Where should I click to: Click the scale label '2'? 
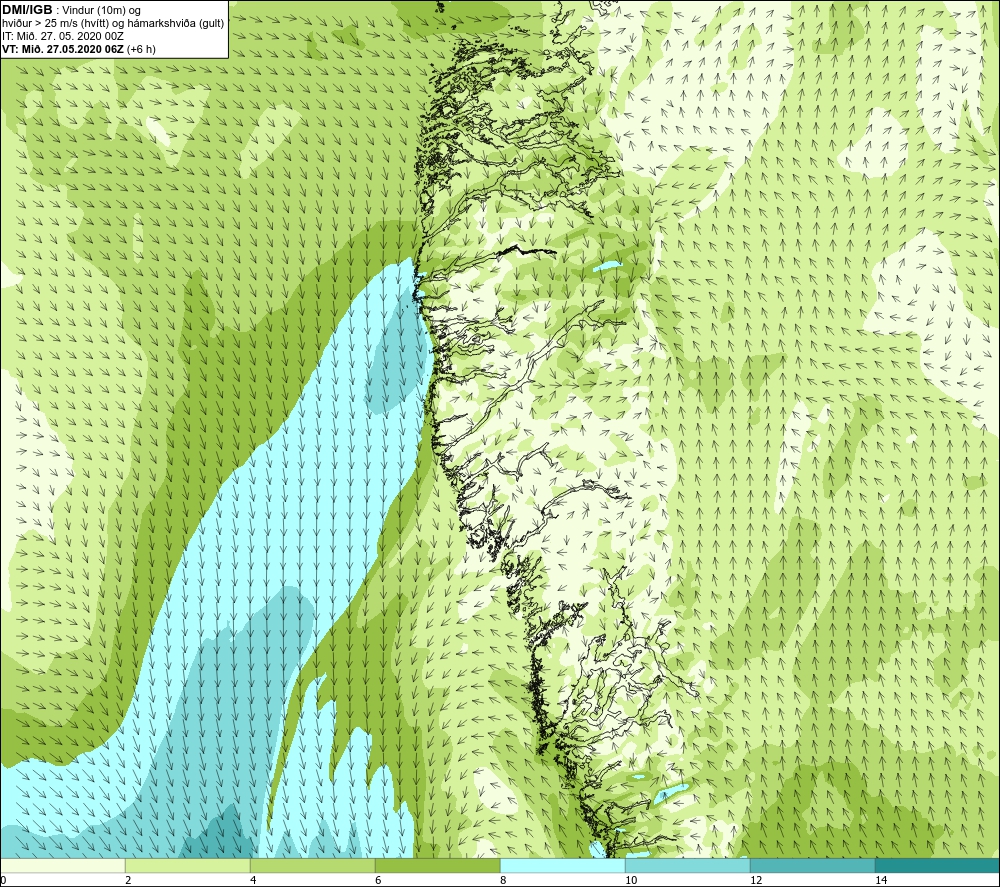coord(128,880)
